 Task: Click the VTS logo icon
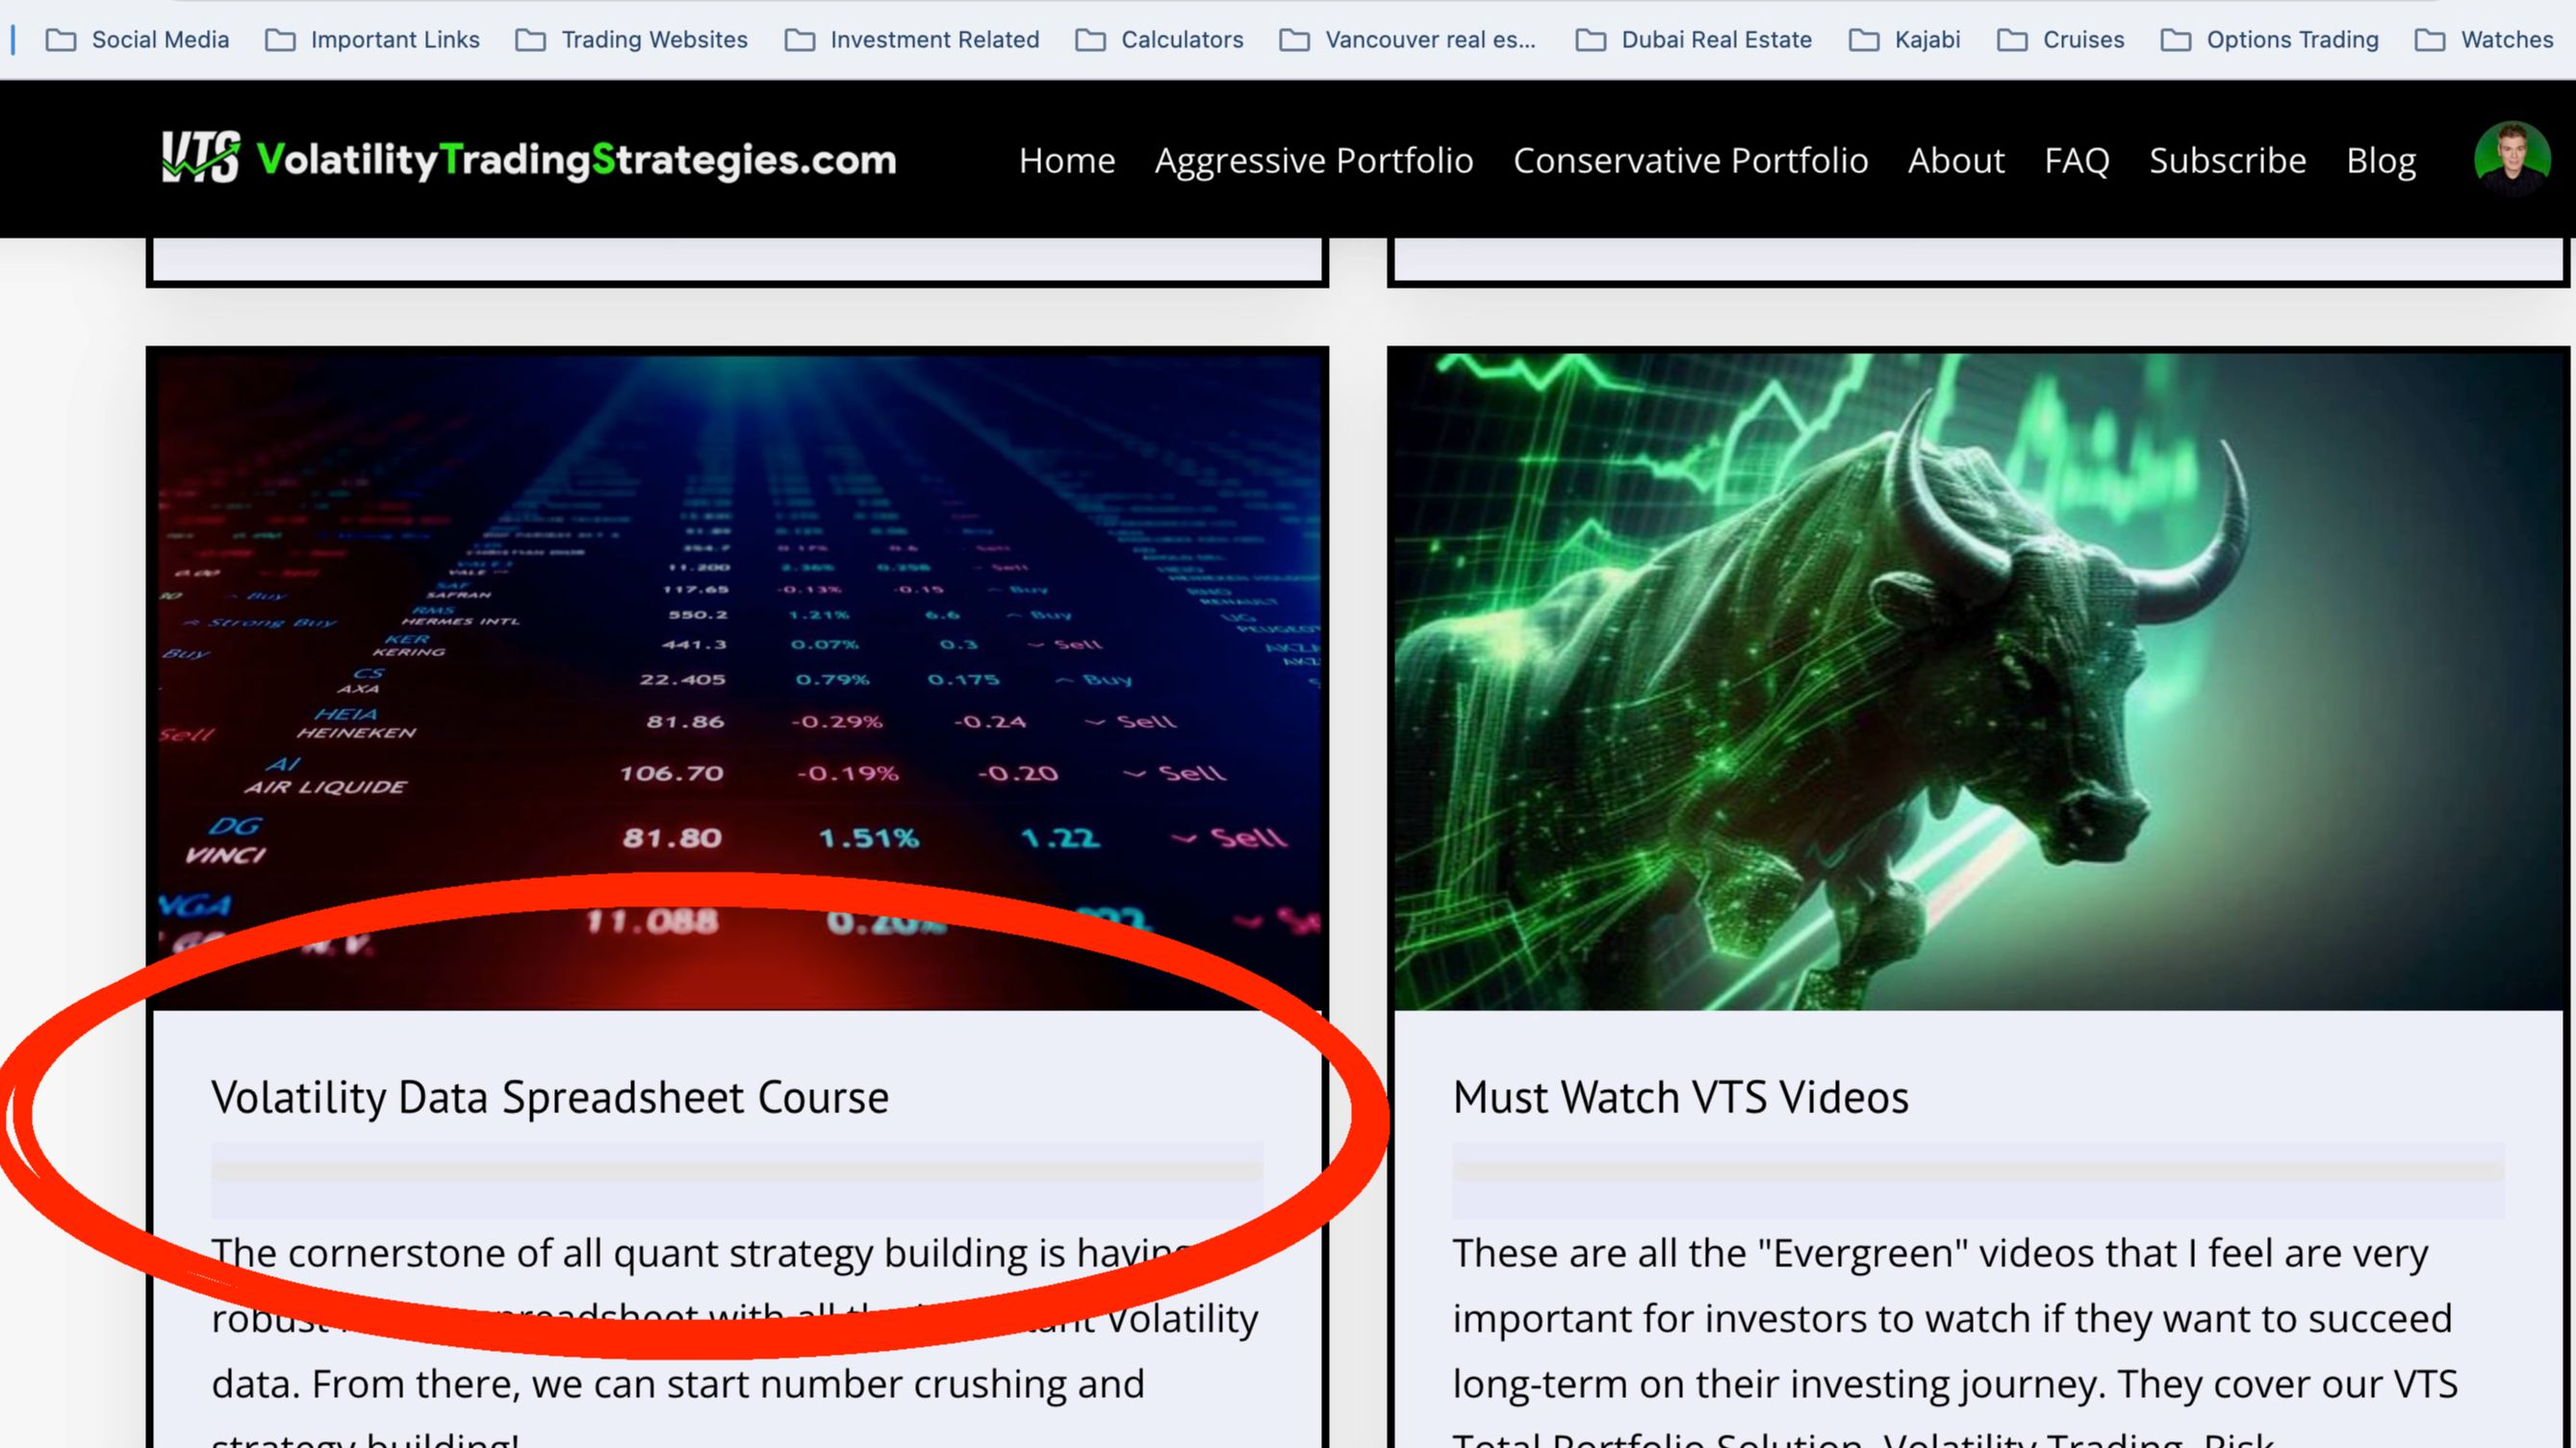click(200, 158)
